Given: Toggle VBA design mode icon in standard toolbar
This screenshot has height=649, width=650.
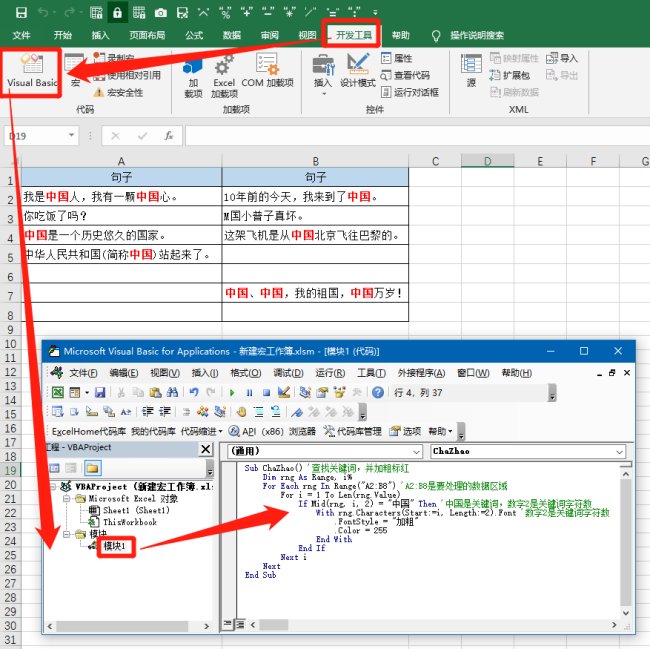Looking at the screenshot, I should tap(284, 392).
